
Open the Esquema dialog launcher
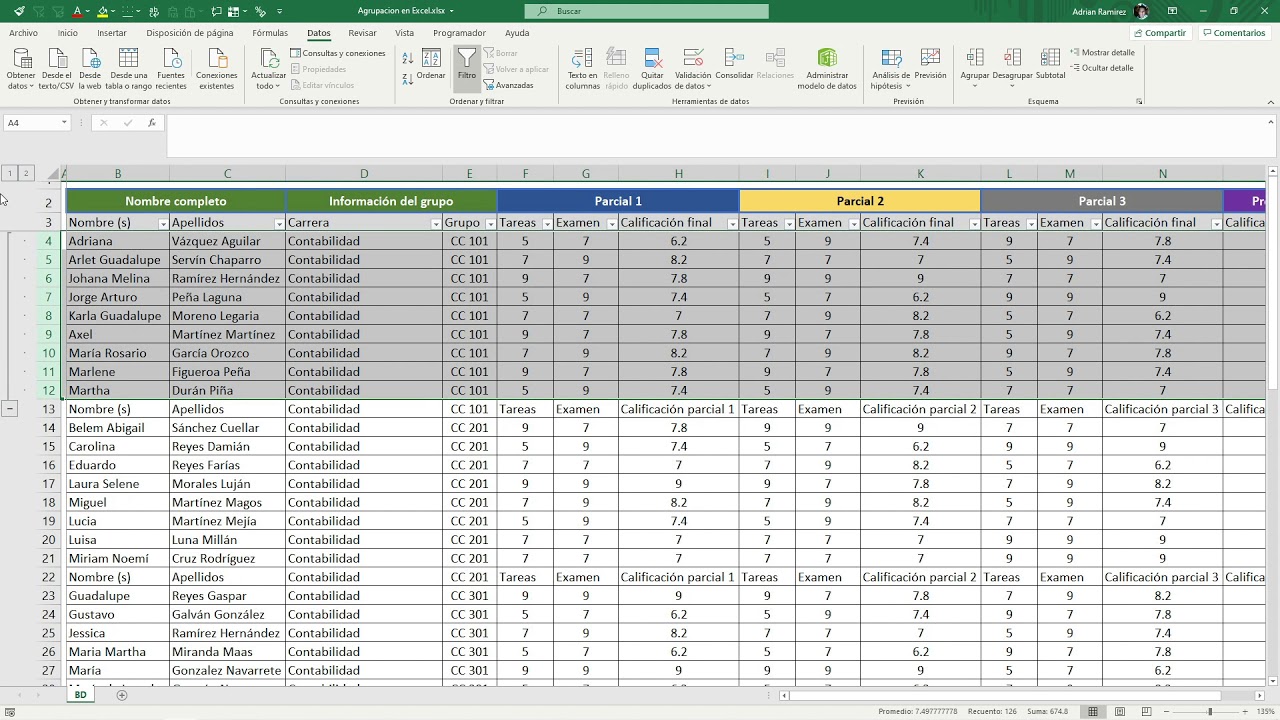pos(1139,101)
